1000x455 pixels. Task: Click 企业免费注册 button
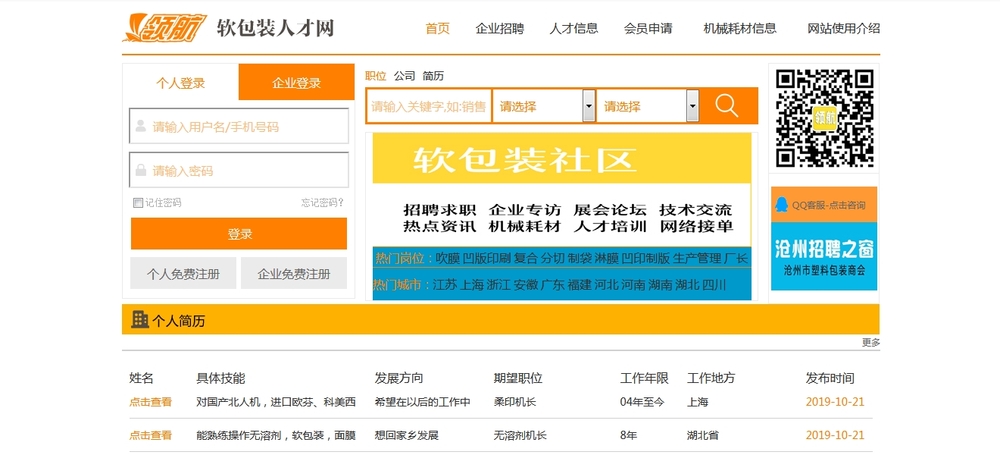pyautogui.click(x=294, y=274)
